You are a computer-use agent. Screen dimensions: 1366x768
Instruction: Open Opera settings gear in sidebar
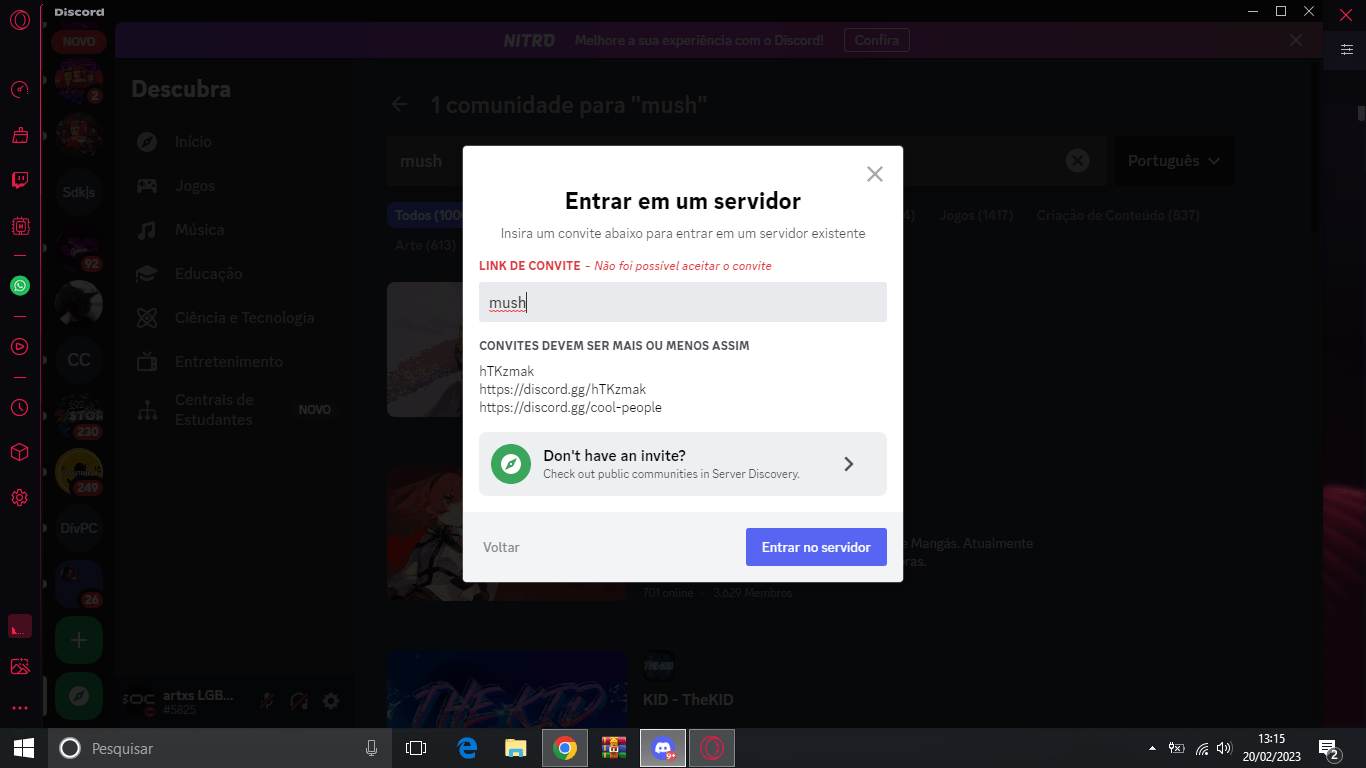(19, 498)
